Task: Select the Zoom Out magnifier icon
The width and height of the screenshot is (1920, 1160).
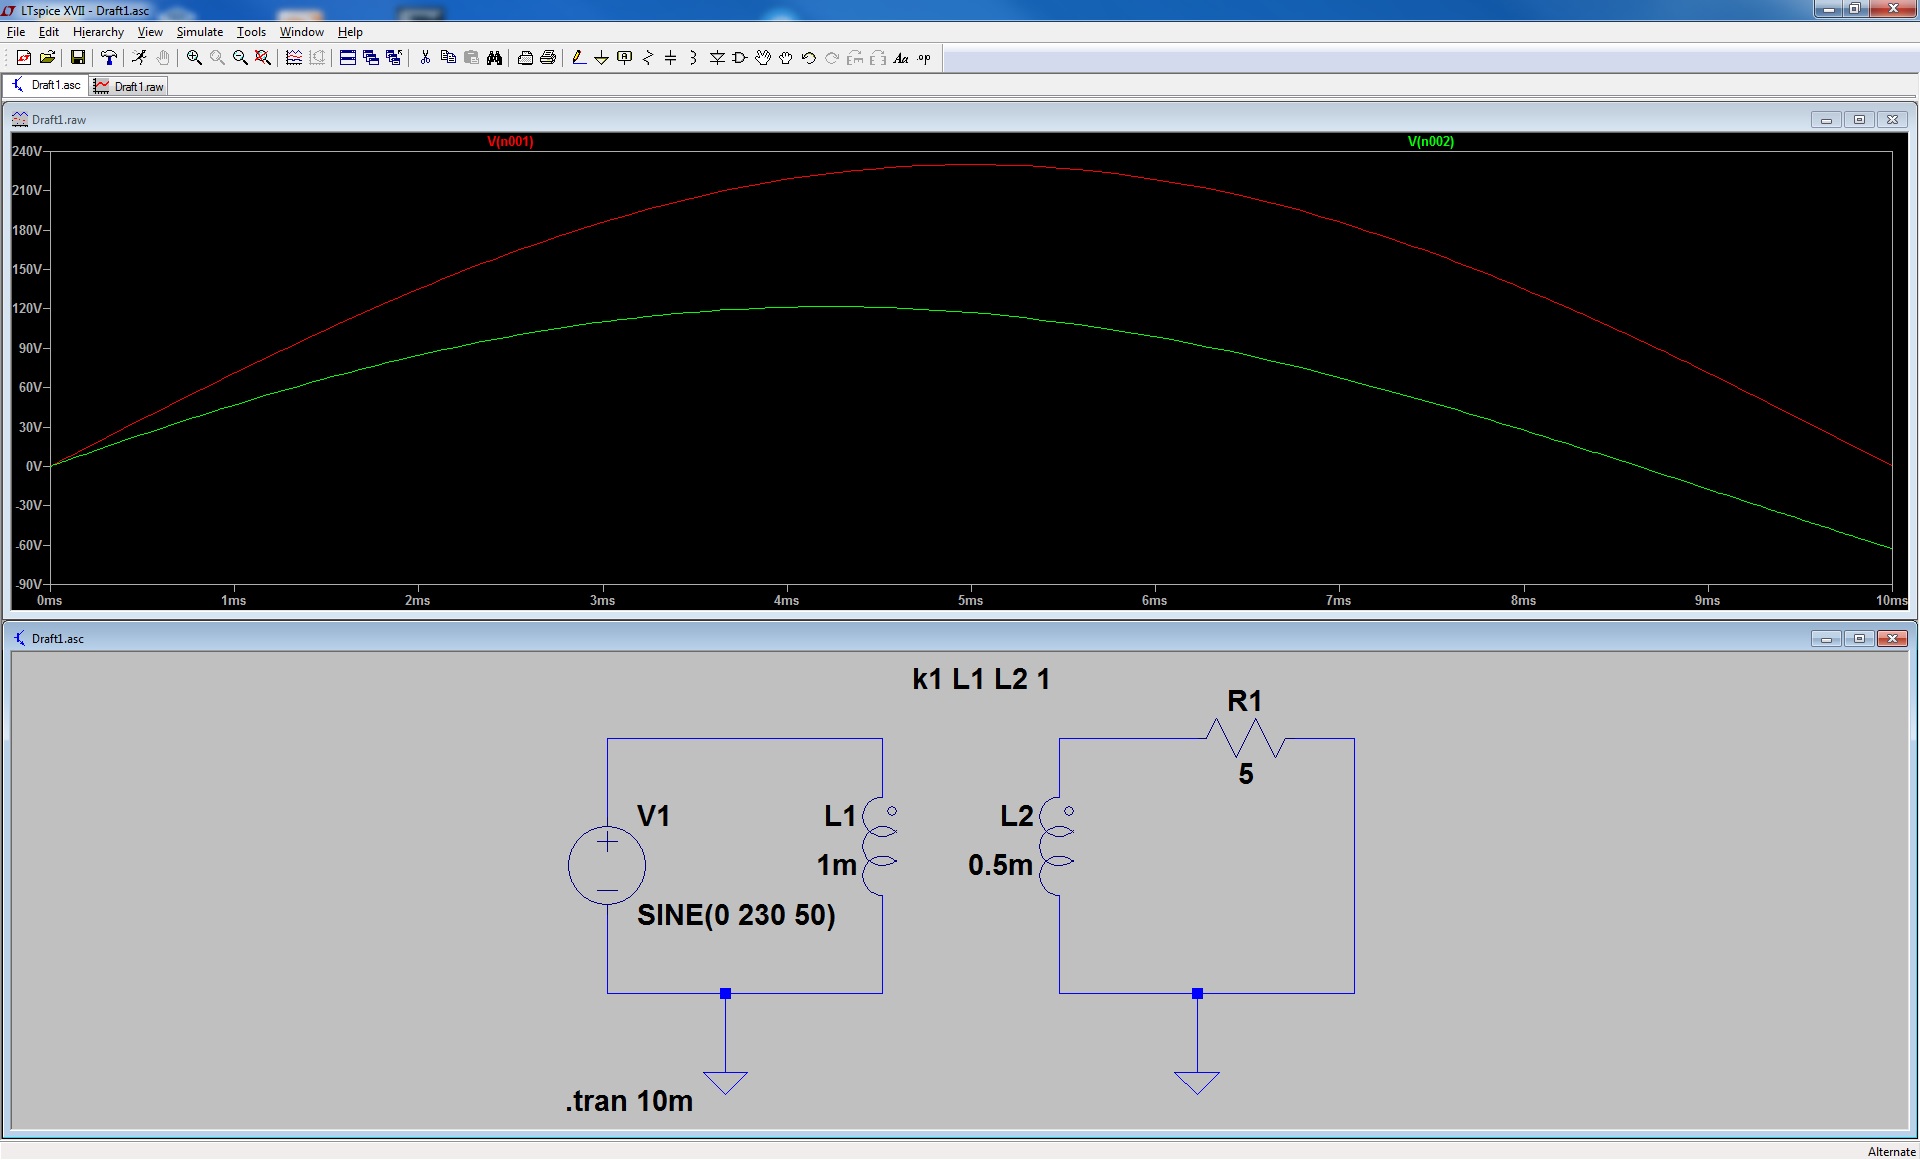Action: pos(240,58)
